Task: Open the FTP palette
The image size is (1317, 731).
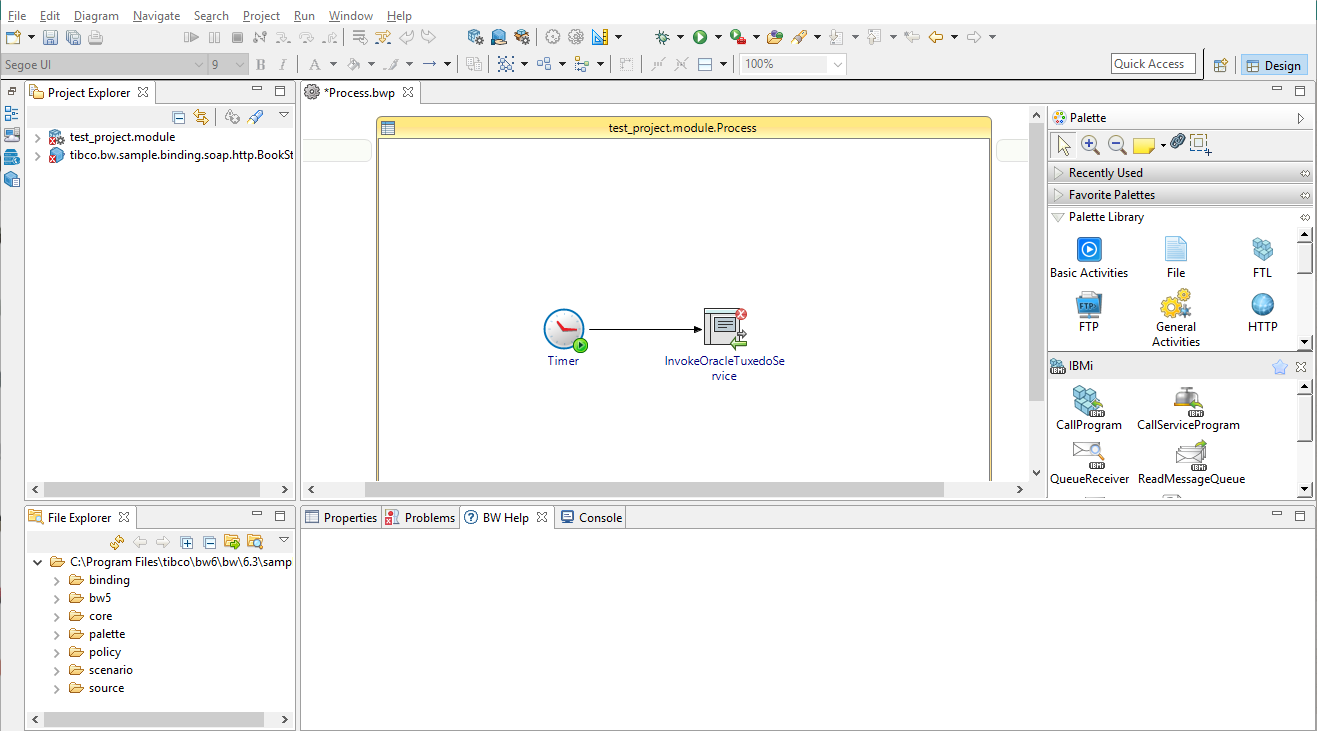Action: pyautogui.click(x=1089, y=312)
